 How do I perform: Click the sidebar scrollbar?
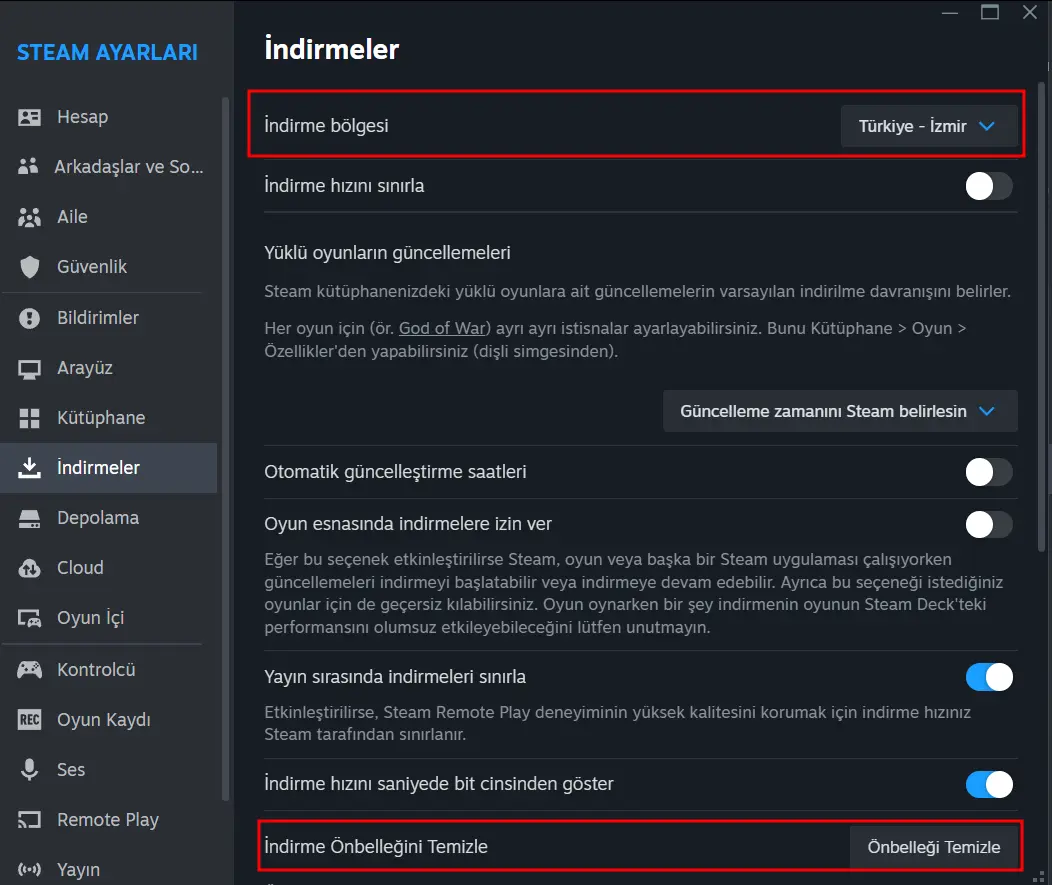[225, 448]
